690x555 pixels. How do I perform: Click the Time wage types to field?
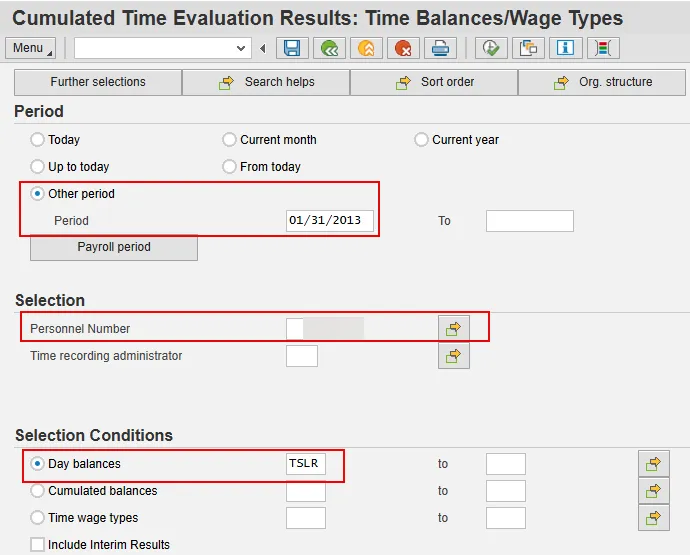[x=506, y=518]
